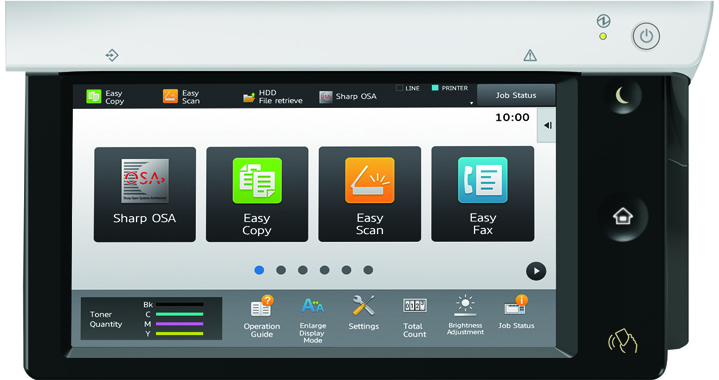Open the Operation Guide

point(262,317)
